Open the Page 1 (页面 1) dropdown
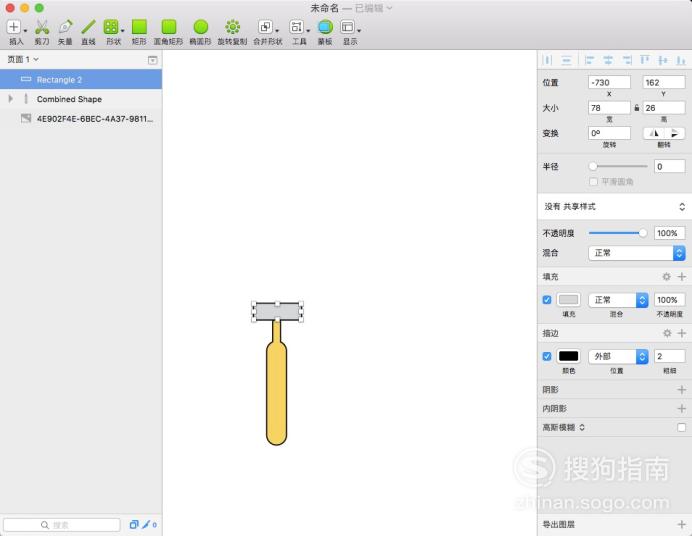The height and width of the screenshot is (536, 692). tap(23, 59)
